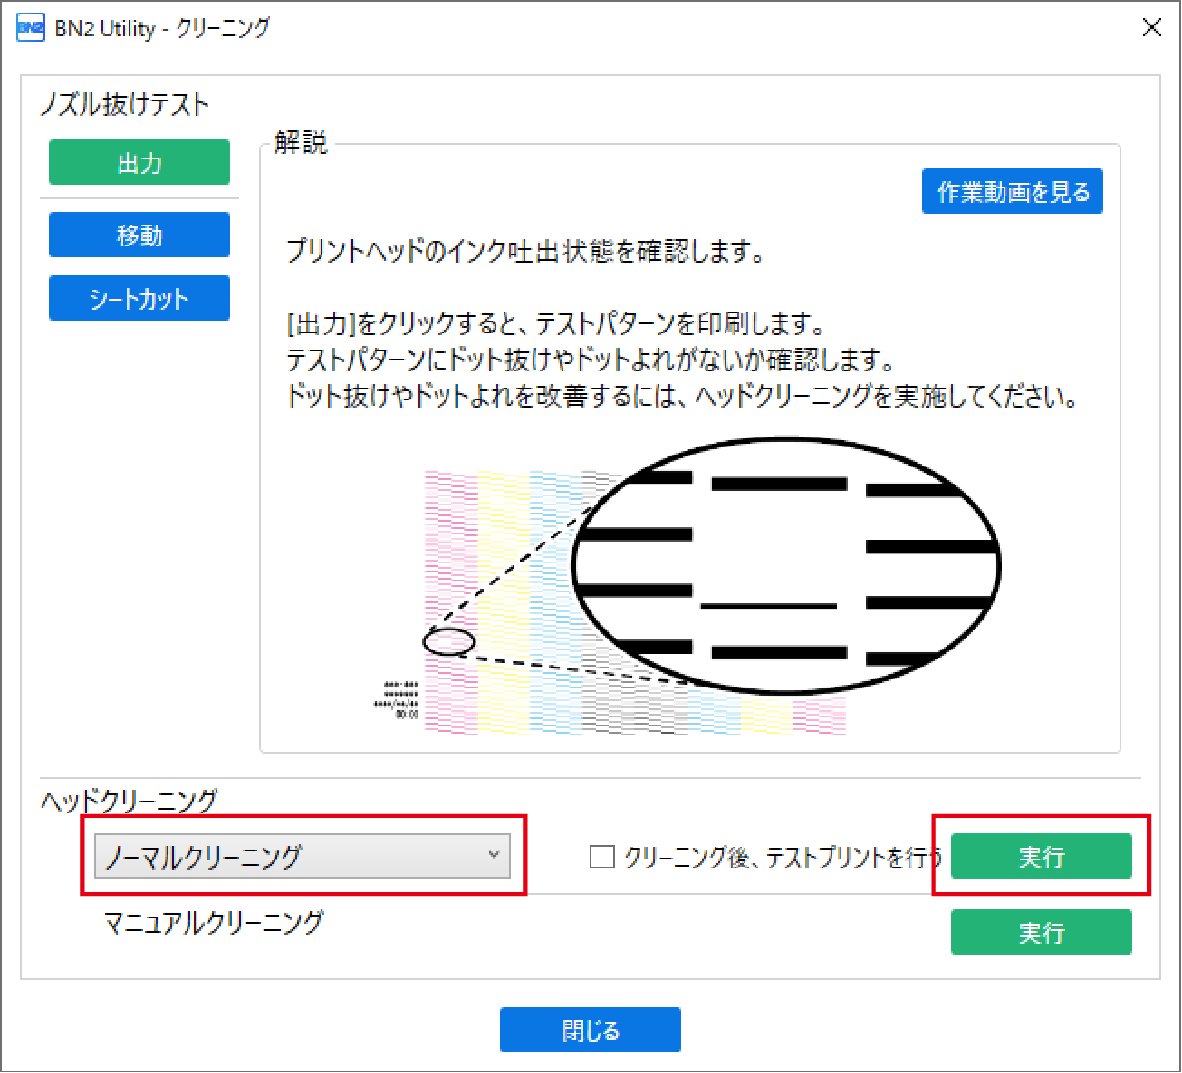Viewport: 1182px width, 1073px height.
Task: Enable test print after cleaning checkbox
Action: click(x=602, y=857)
